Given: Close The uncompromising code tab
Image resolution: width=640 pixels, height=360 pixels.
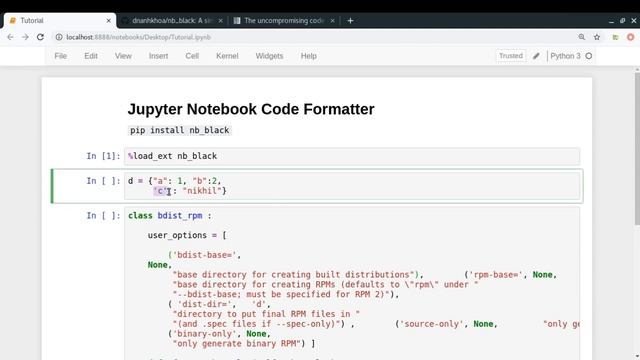Looking at the screenshot, I should (332, 20).
